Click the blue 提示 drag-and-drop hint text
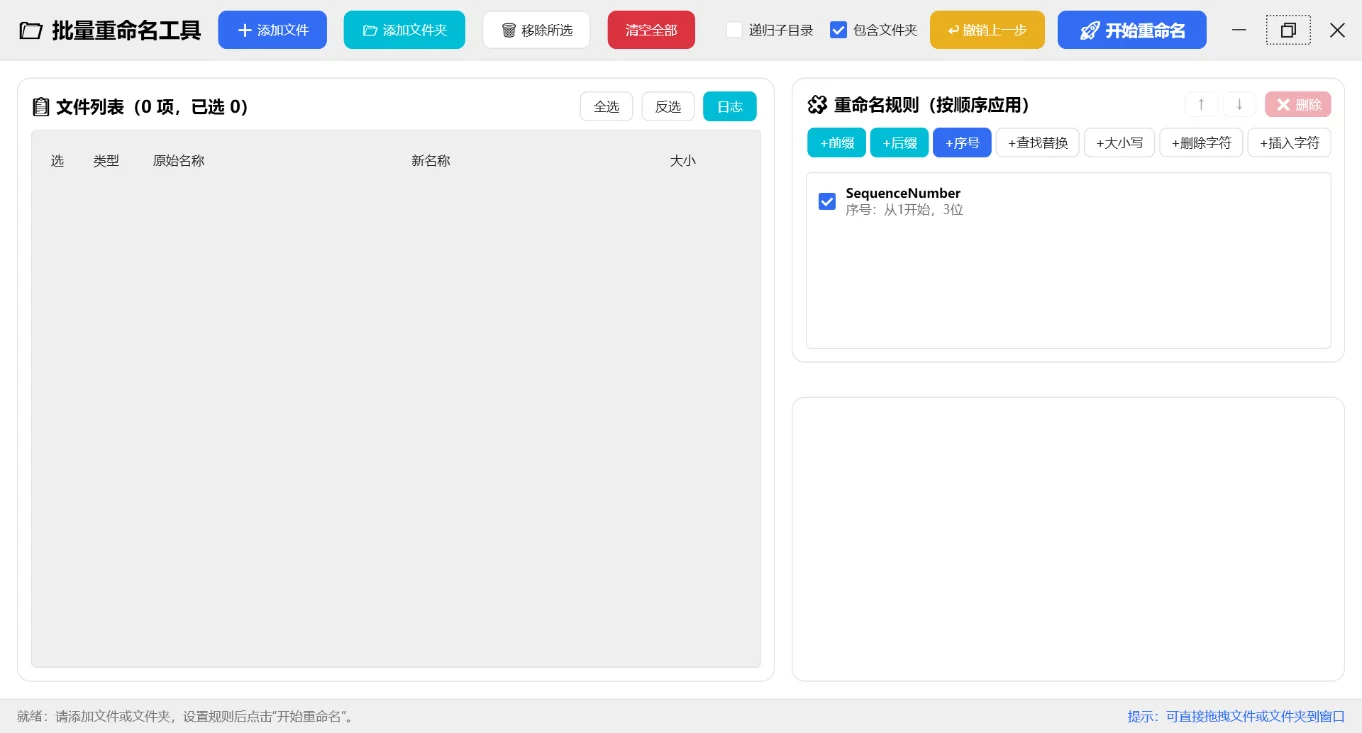 point(1236,717)
